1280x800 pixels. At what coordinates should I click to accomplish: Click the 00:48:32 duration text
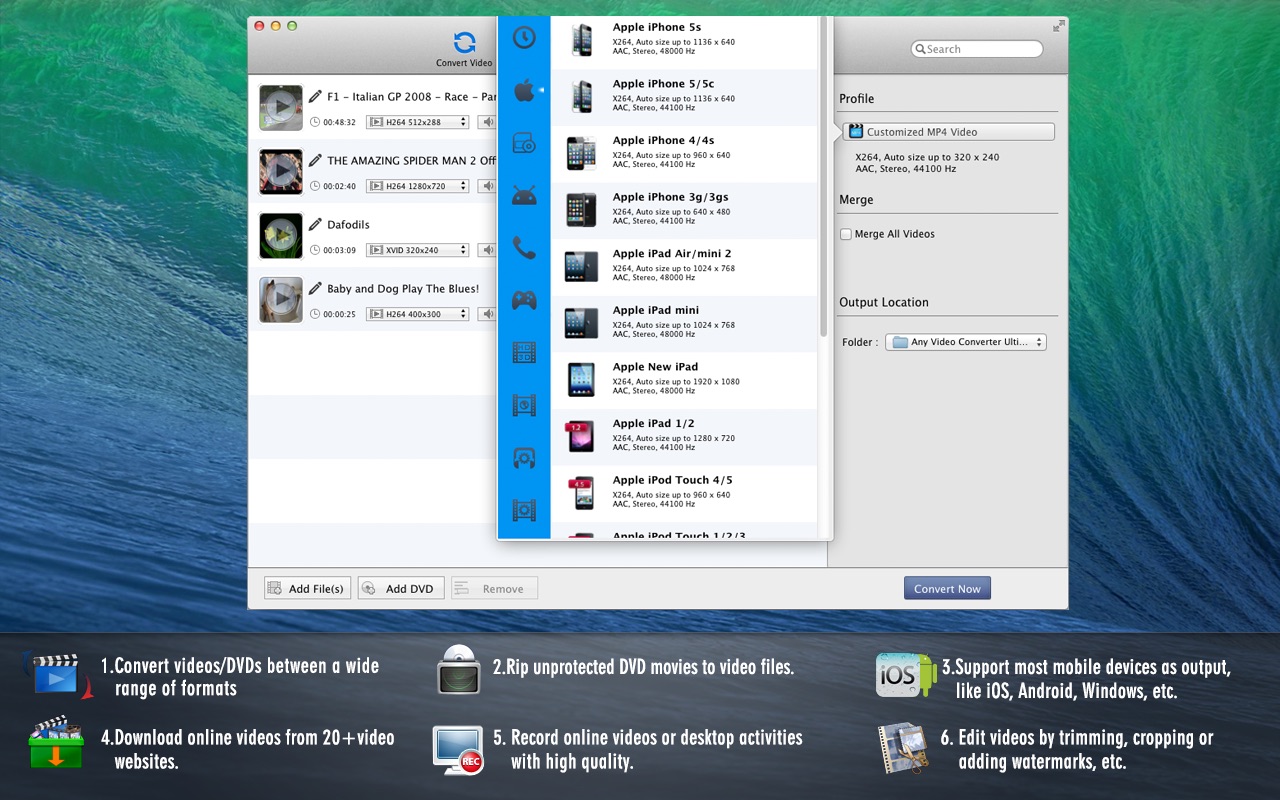(x=339, y=123)
